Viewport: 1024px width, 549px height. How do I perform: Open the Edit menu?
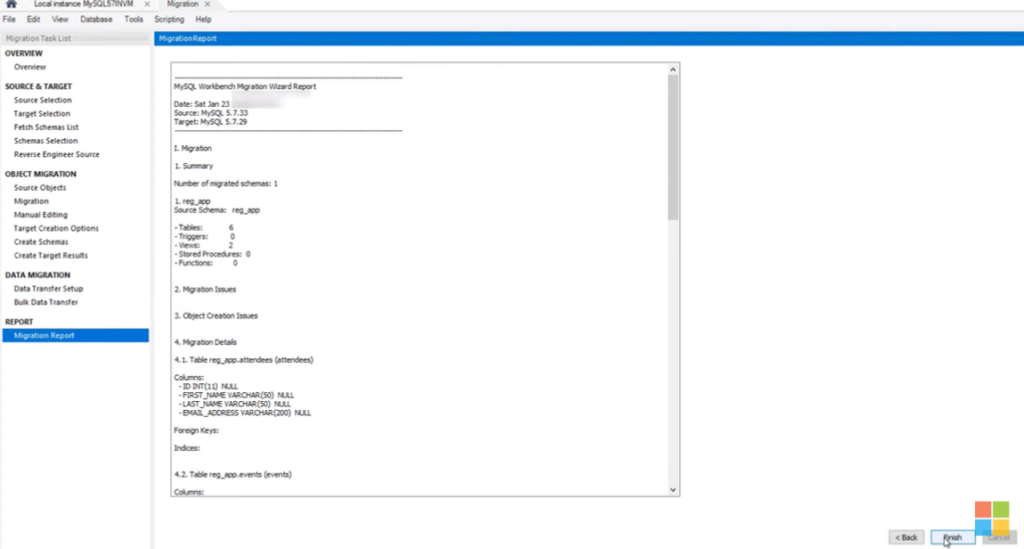point(33,20)
